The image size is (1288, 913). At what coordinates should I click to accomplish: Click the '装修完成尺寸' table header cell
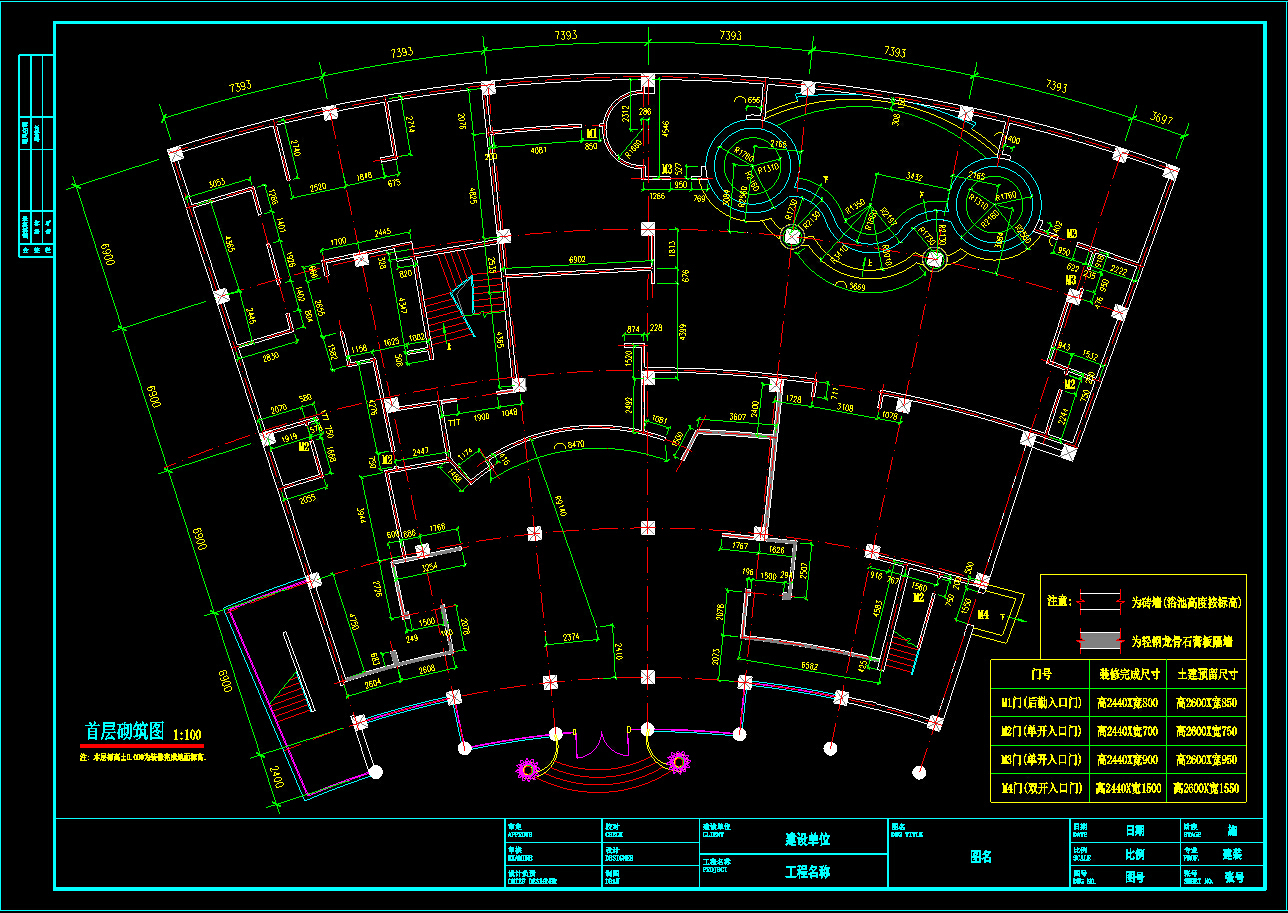click(x=1128, y=674)
